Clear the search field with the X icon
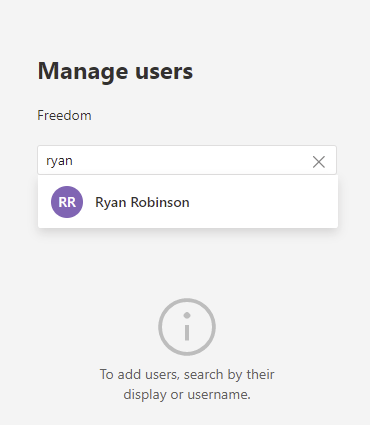370x425 pixels. click(x=319, y=162)
